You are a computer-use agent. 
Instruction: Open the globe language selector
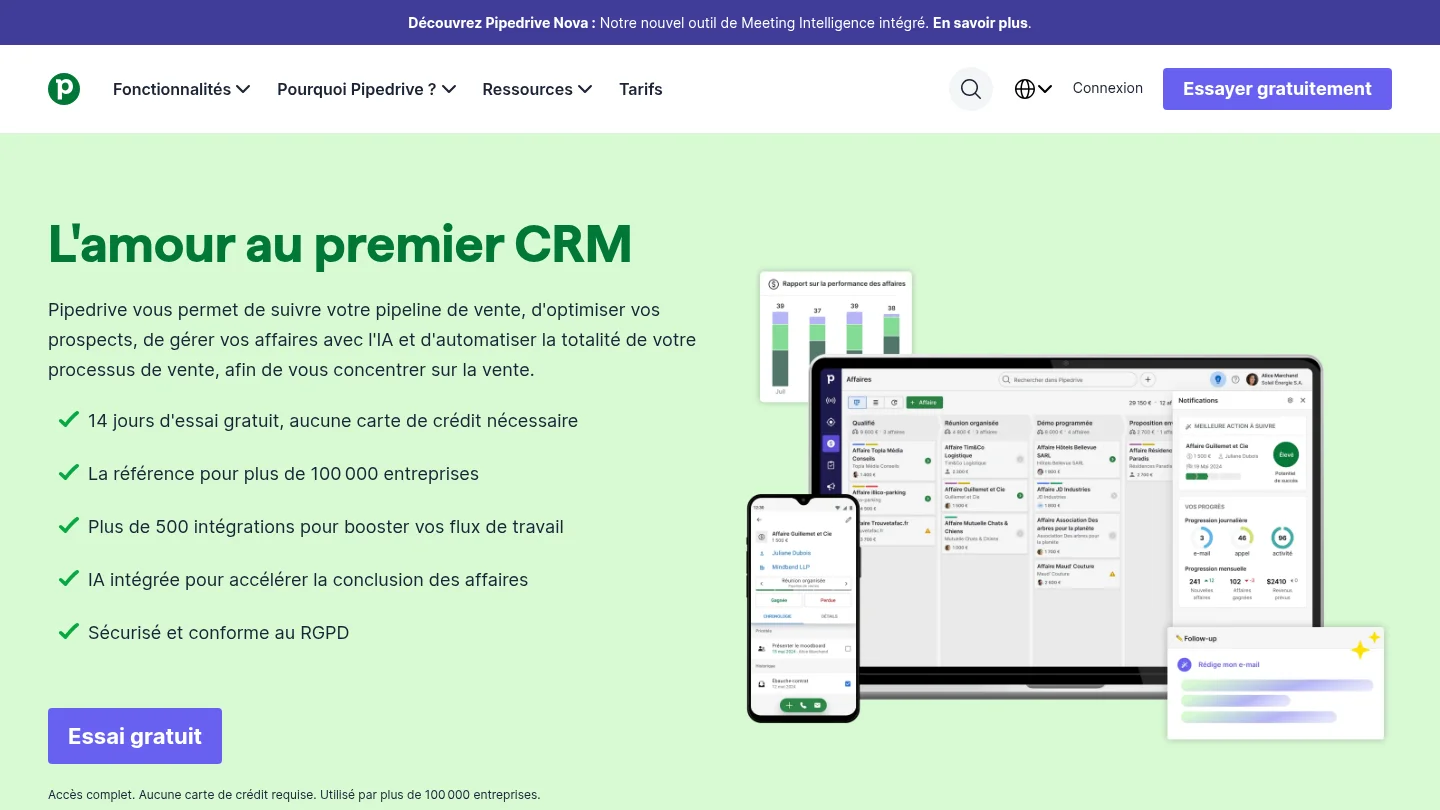tap(1033, 89)
